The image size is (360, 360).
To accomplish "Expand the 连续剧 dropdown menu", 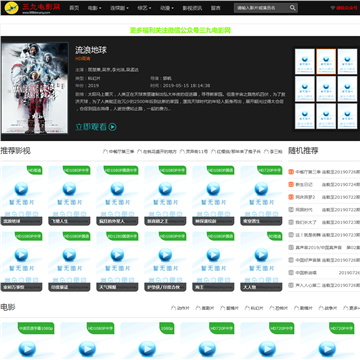I will (119, 8).
